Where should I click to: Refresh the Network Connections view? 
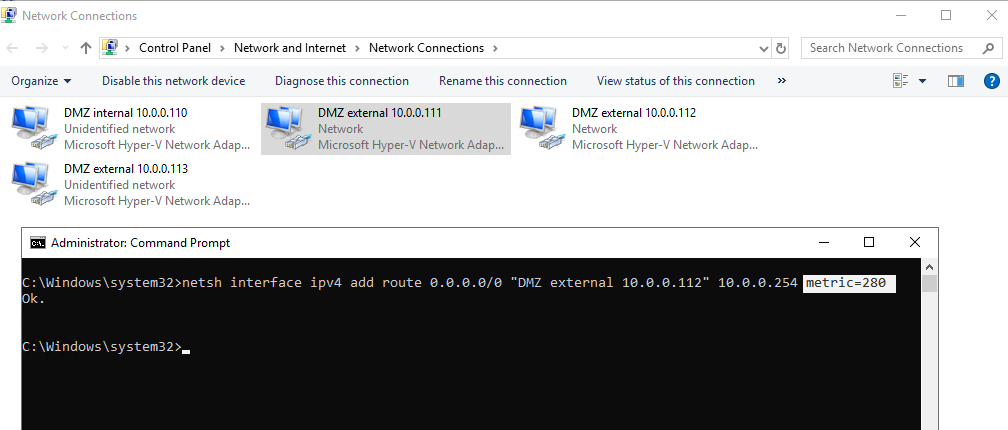(x=781, y=48)
